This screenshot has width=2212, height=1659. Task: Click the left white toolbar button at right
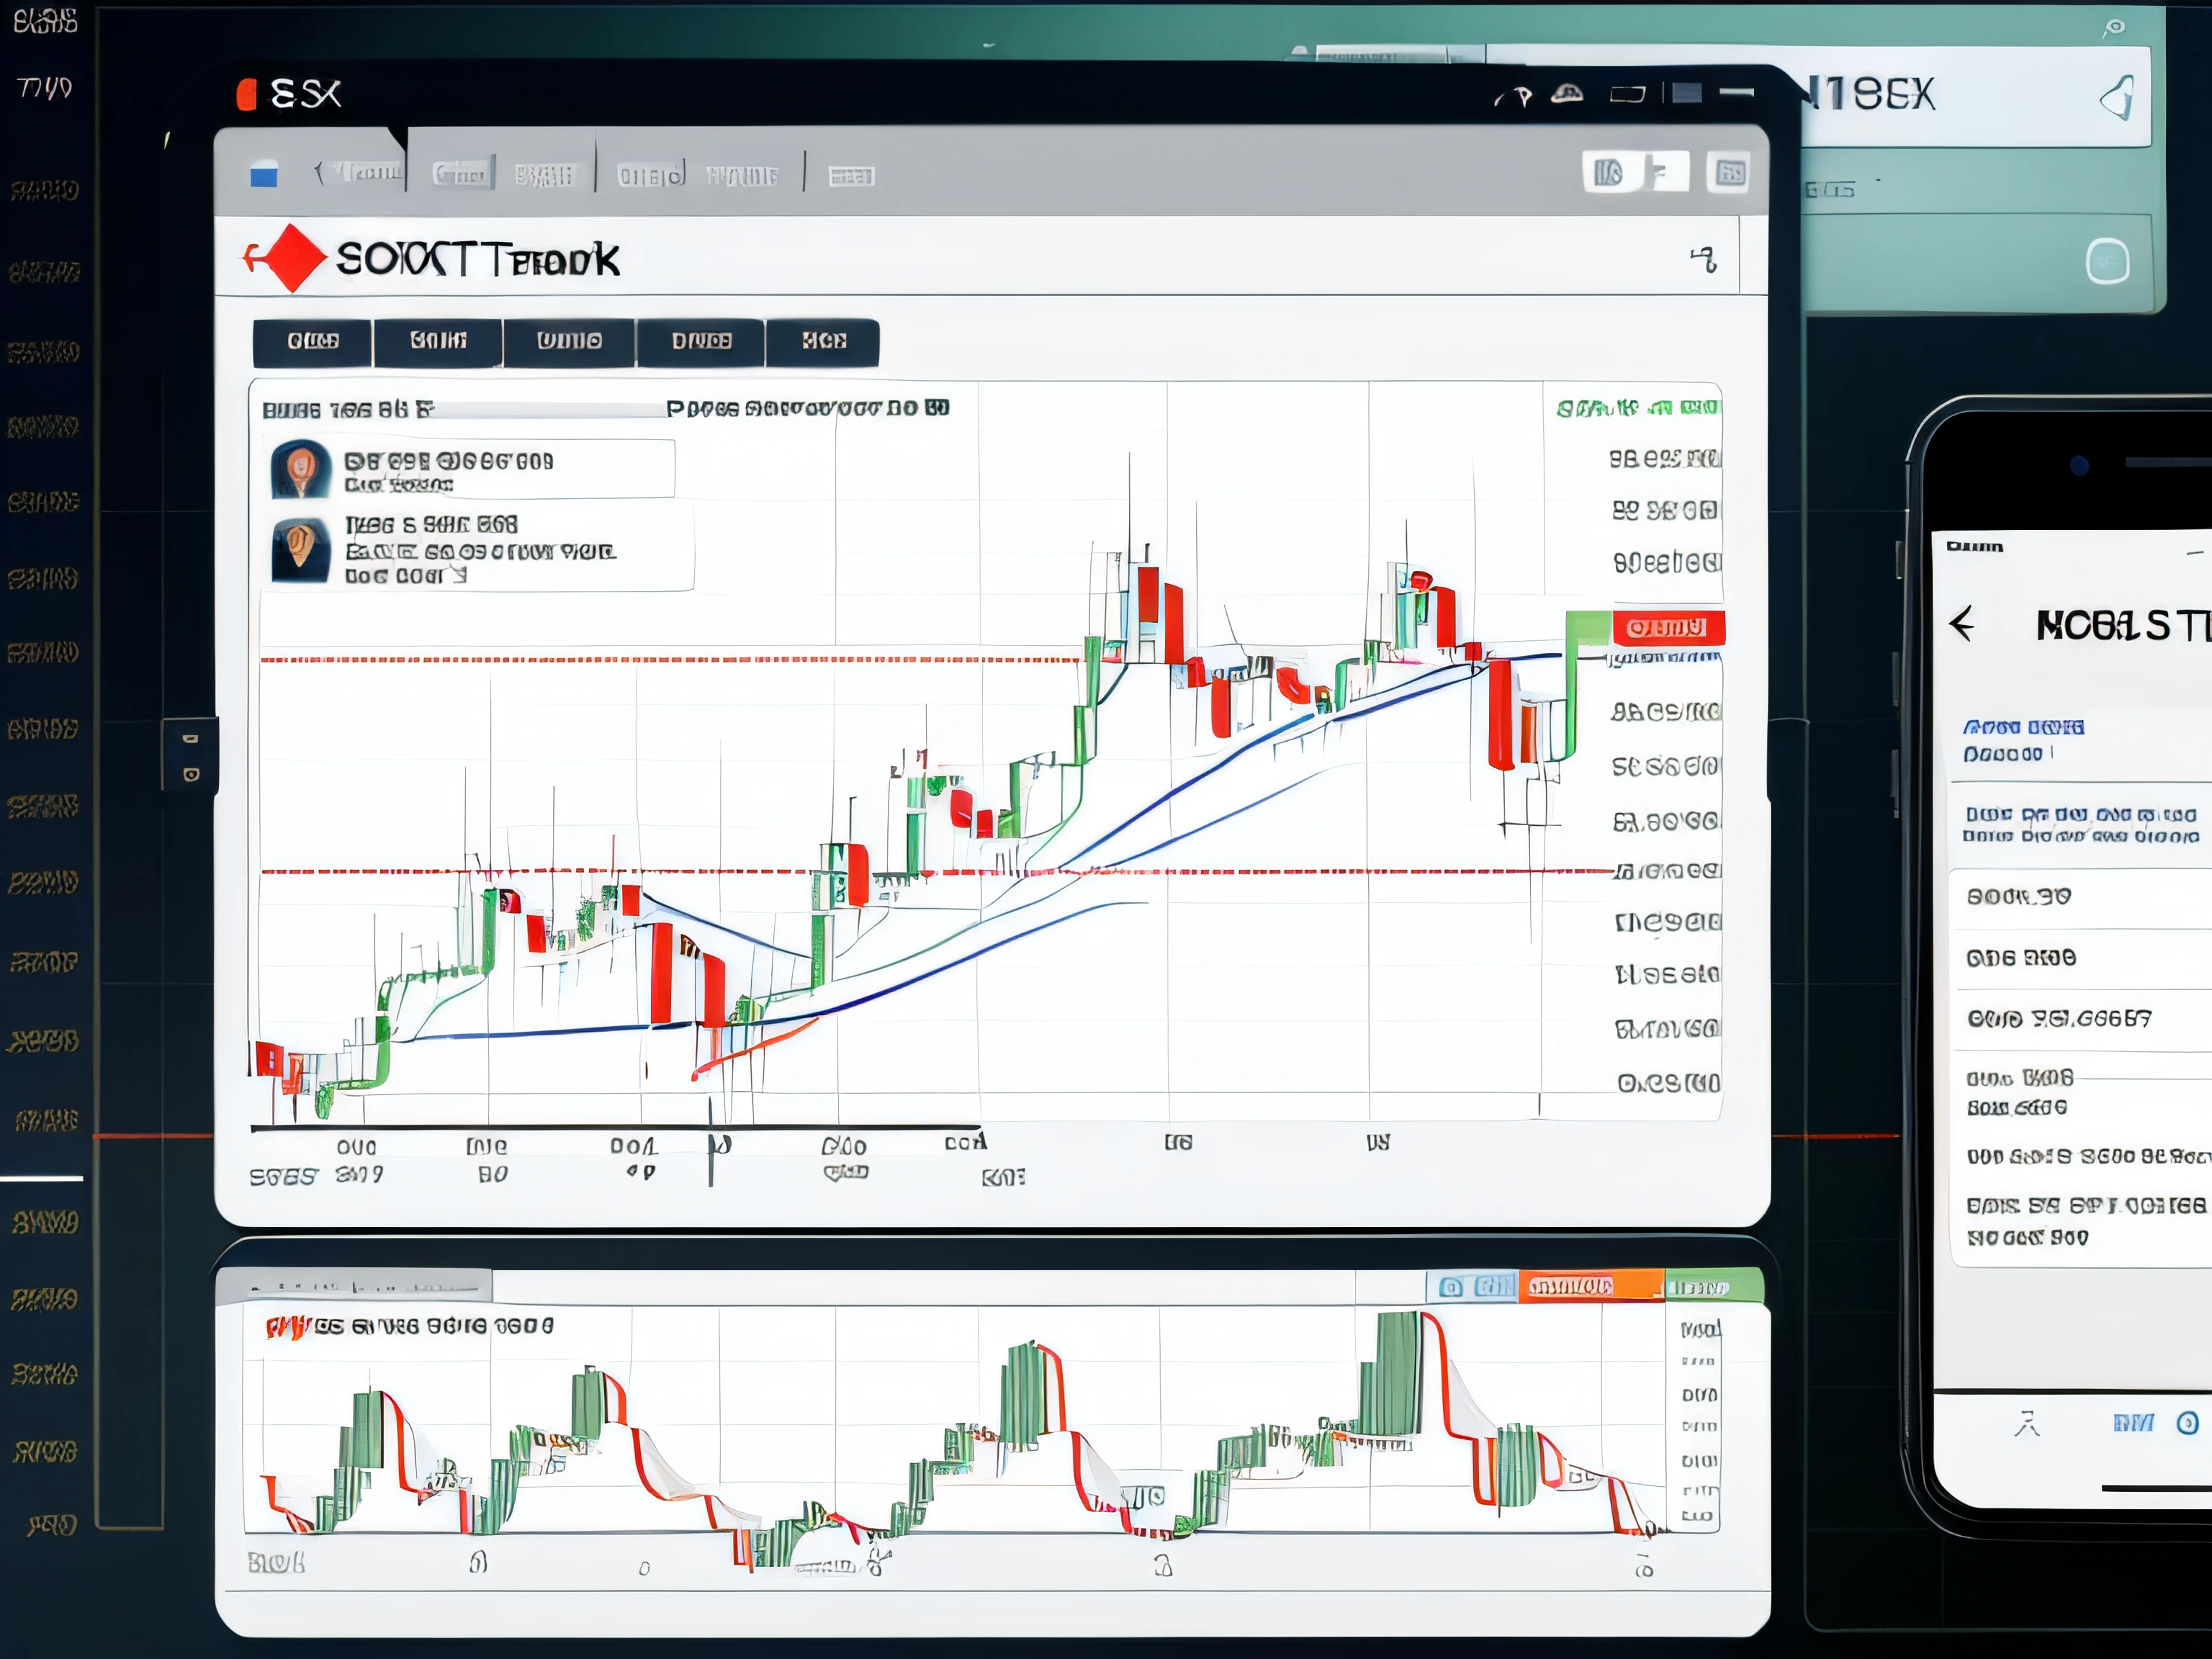1609,173
